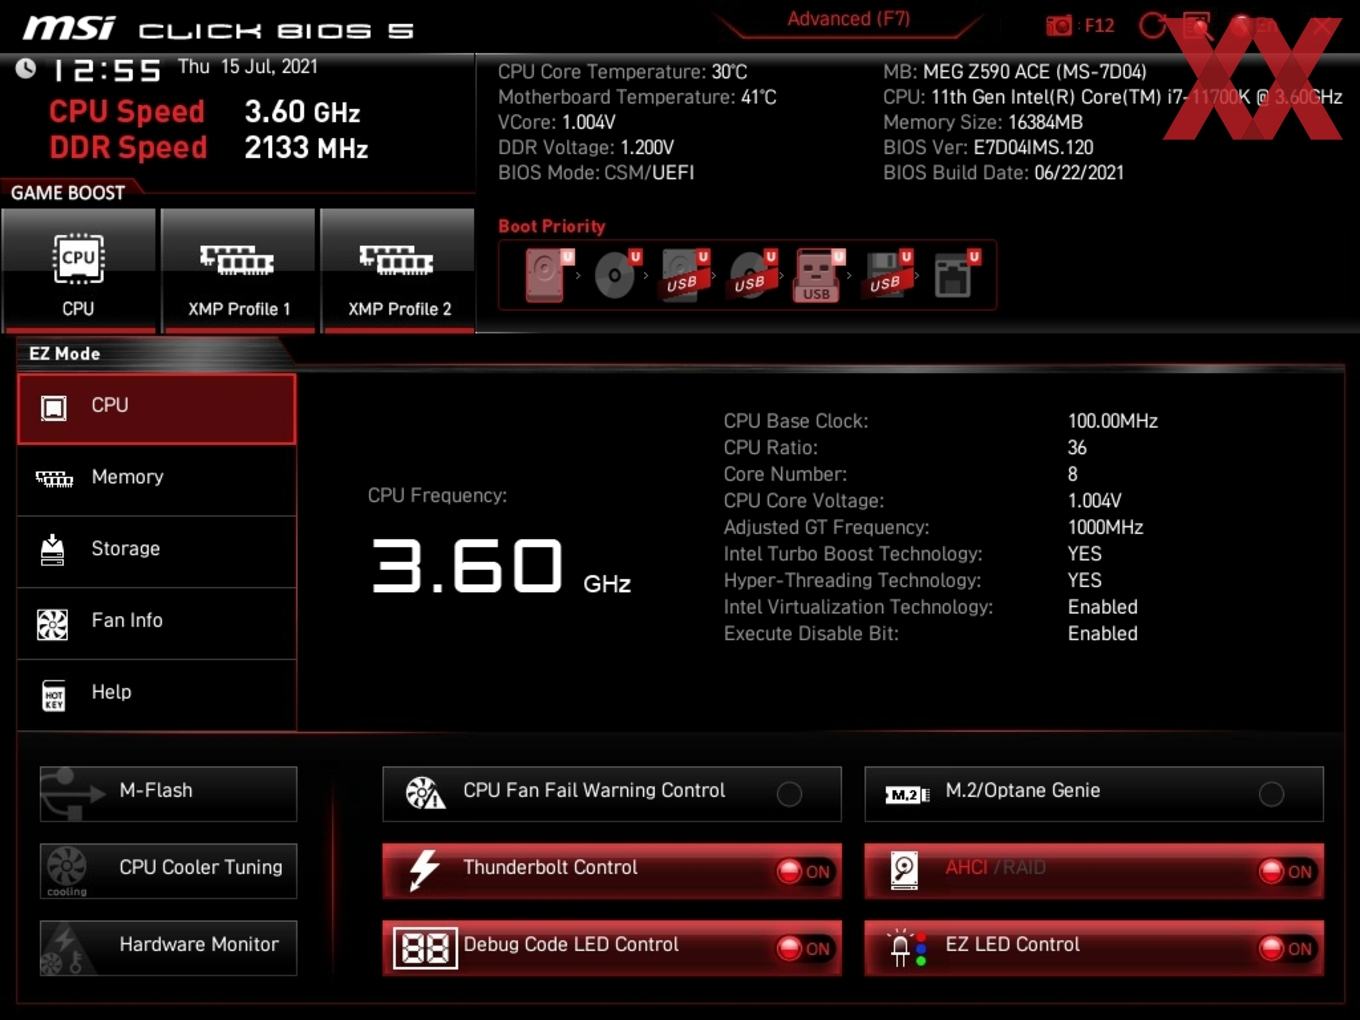Click Execute Disable Bit Enabled value

[1103, 633]
